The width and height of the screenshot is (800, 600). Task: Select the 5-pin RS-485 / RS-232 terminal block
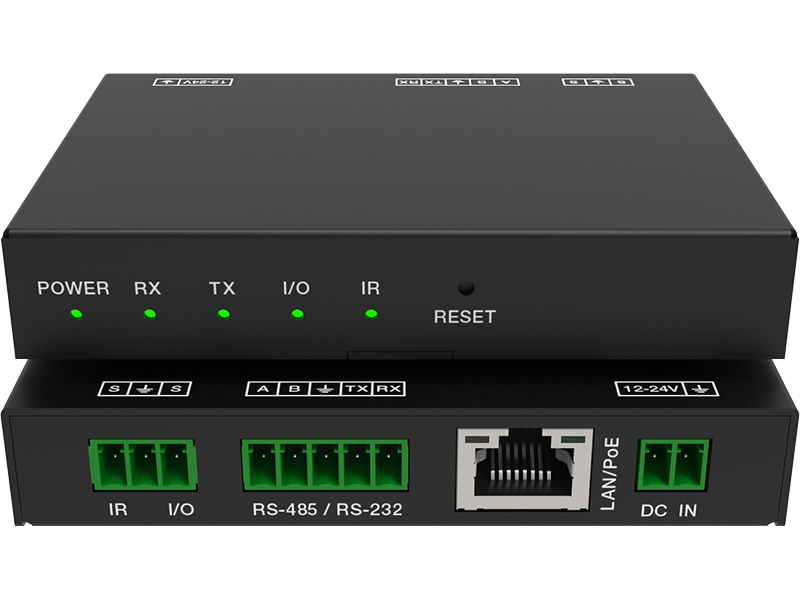click(326, 463)
